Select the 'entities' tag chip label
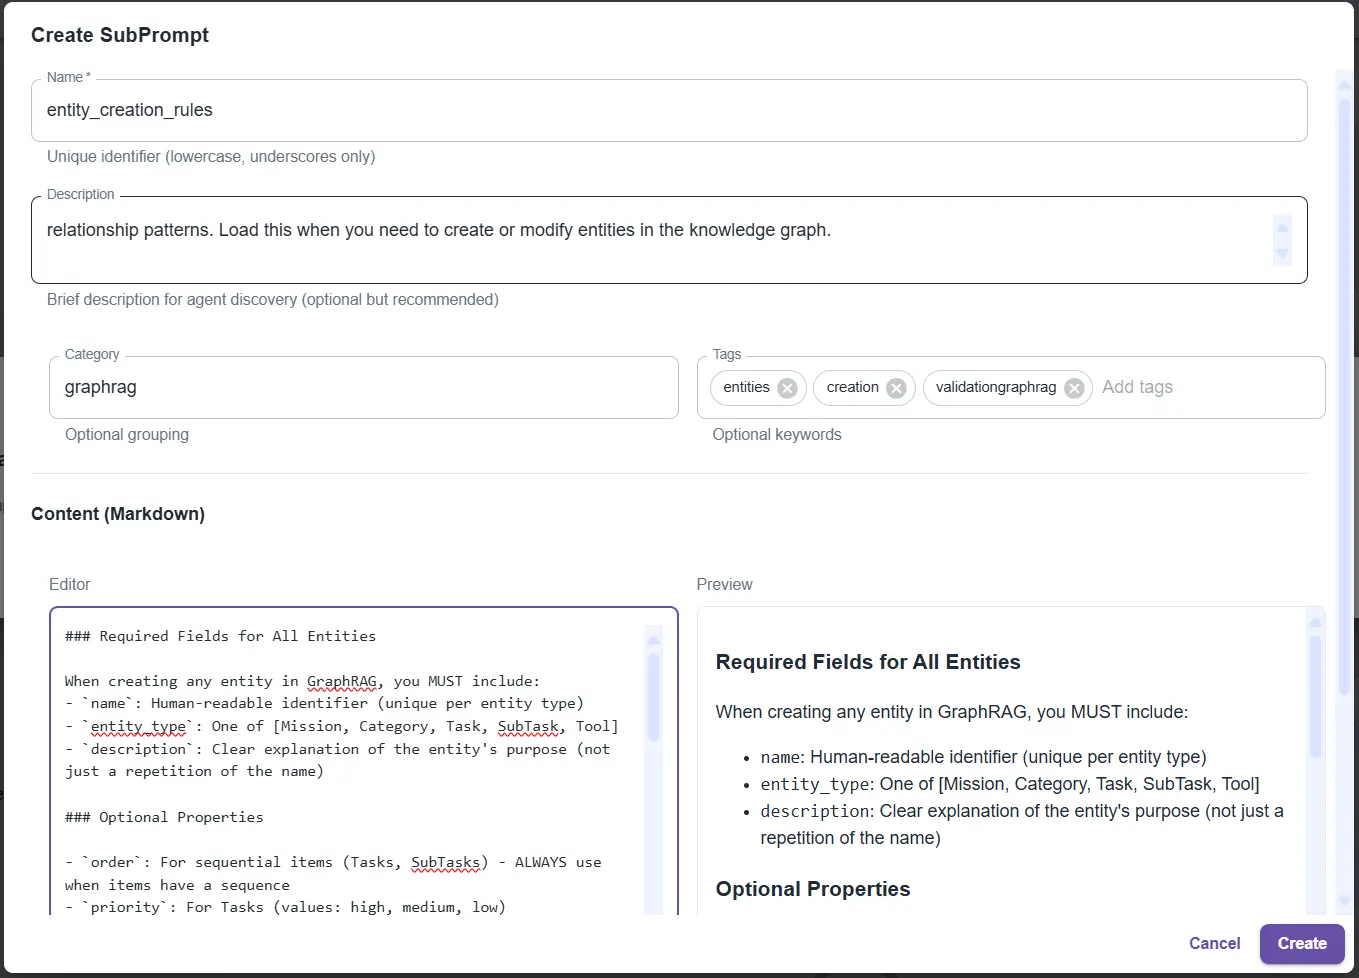Viewport: 1359px width, 978px height. (746, 387)
